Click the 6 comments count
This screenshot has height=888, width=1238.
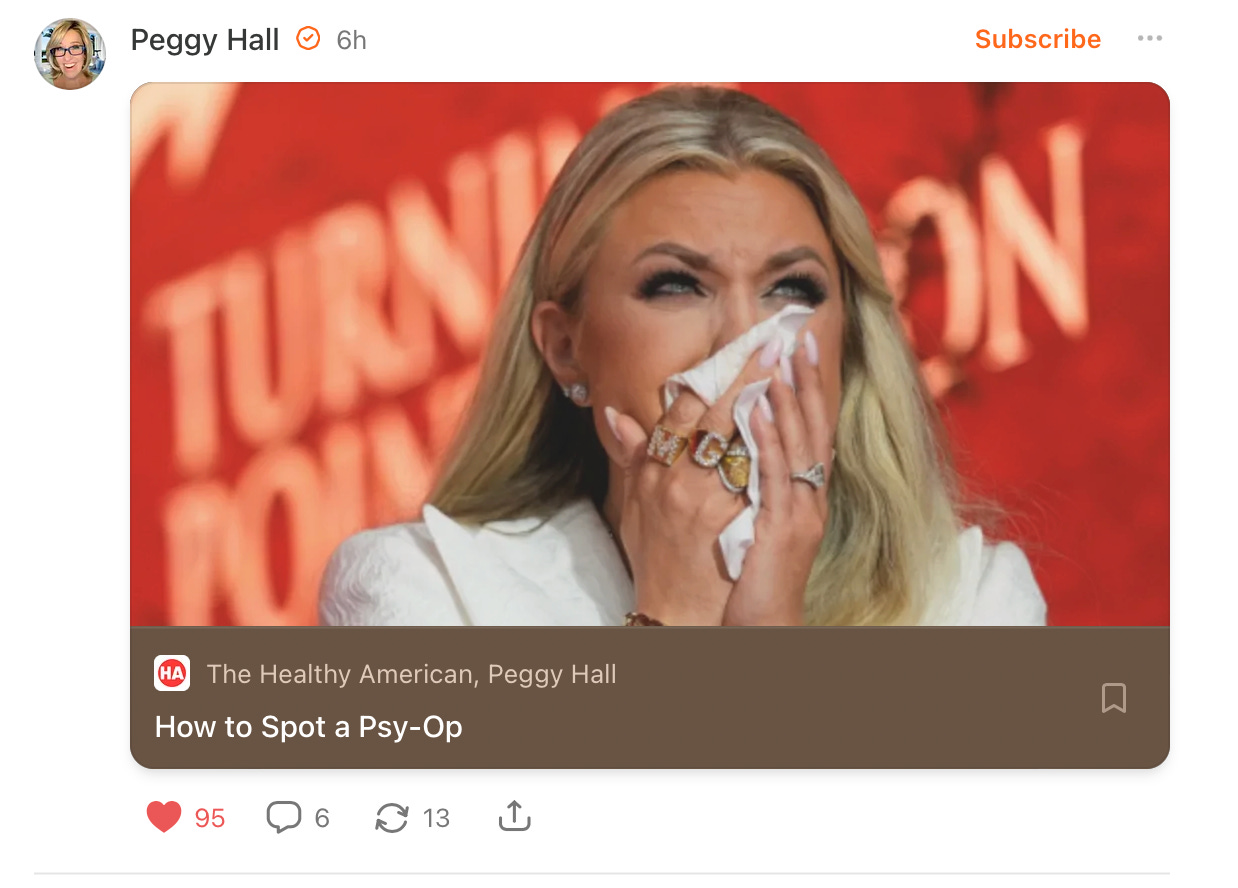(x=322, y=819)
